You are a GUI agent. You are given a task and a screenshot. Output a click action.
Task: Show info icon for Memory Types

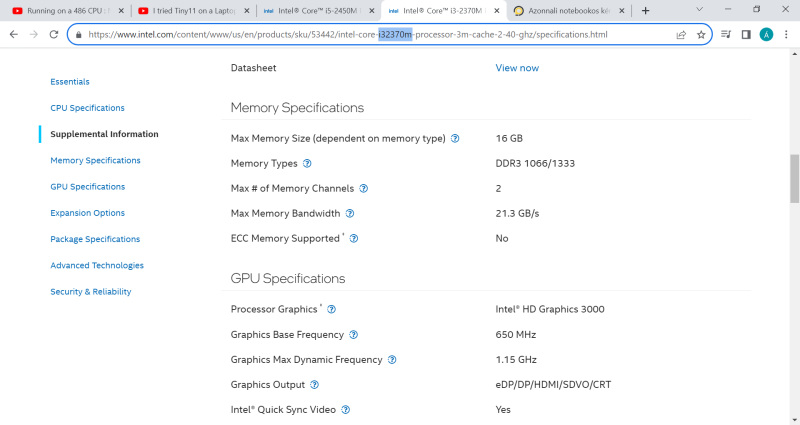(x=307, y=163)
